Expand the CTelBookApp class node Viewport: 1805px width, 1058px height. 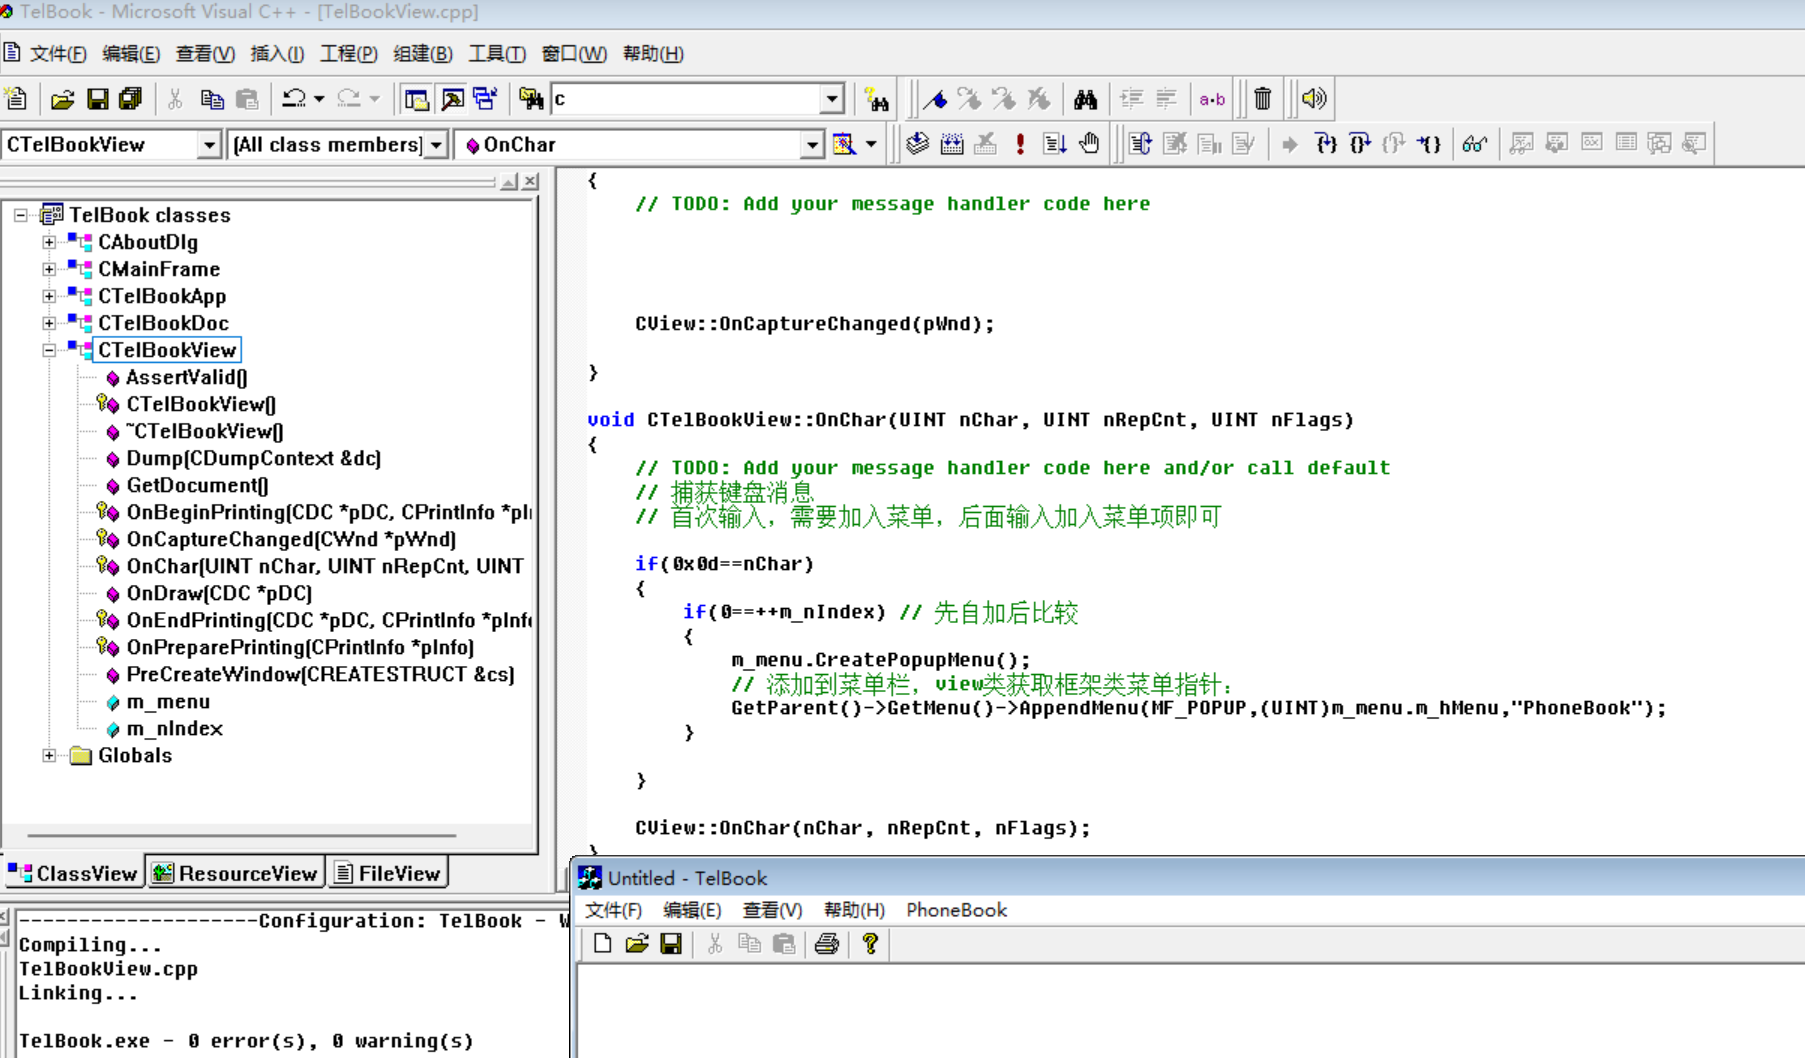(49, 296)
